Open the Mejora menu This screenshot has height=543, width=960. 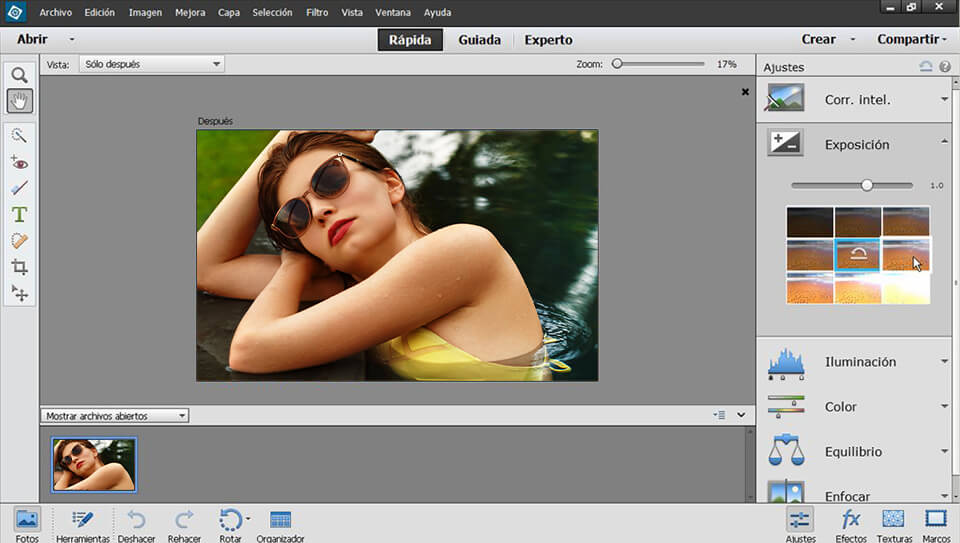[190, 12]
